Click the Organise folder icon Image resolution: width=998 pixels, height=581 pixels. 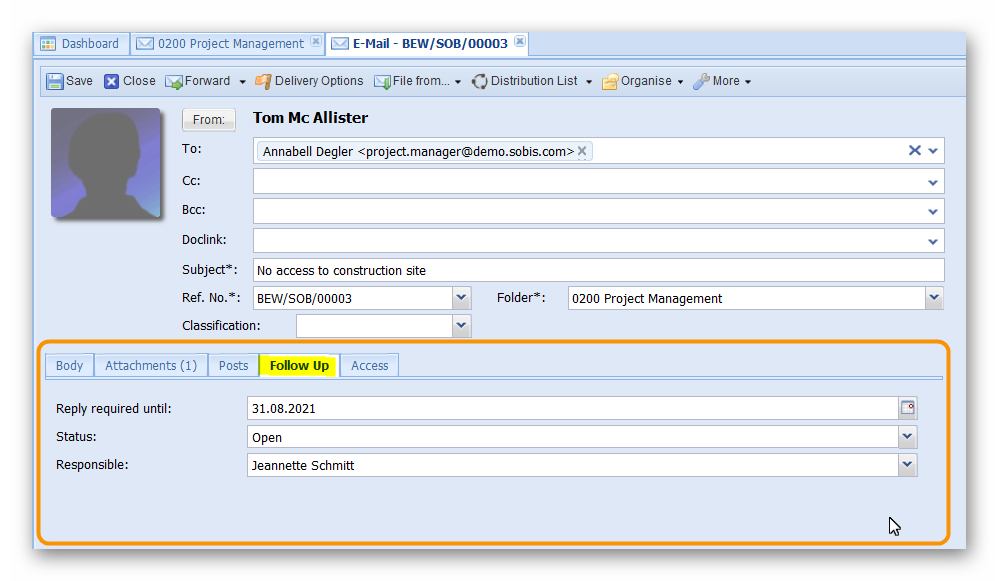(610, 81)
